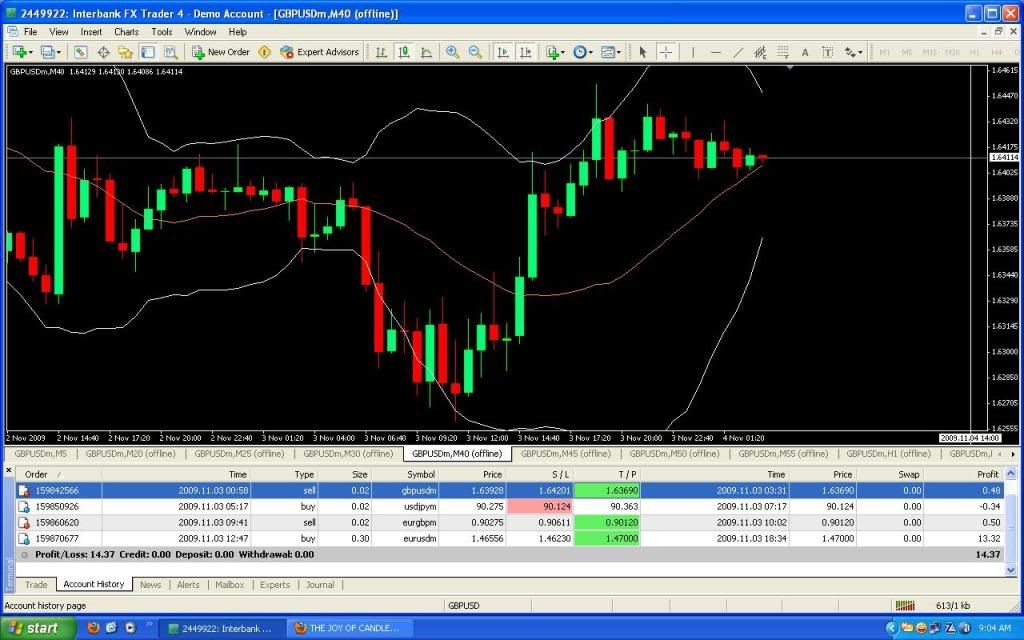Toggle the Navigator panel
This screenshot has height=640, width=1024.
point(125,52)
